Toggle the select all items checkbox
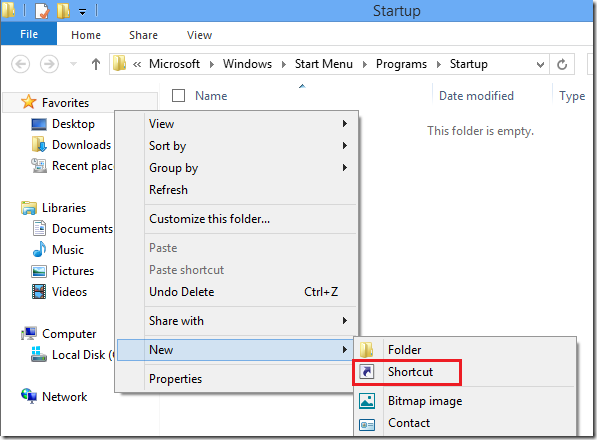The width and height of the screenshot is (597, 440). click(179, 96)
